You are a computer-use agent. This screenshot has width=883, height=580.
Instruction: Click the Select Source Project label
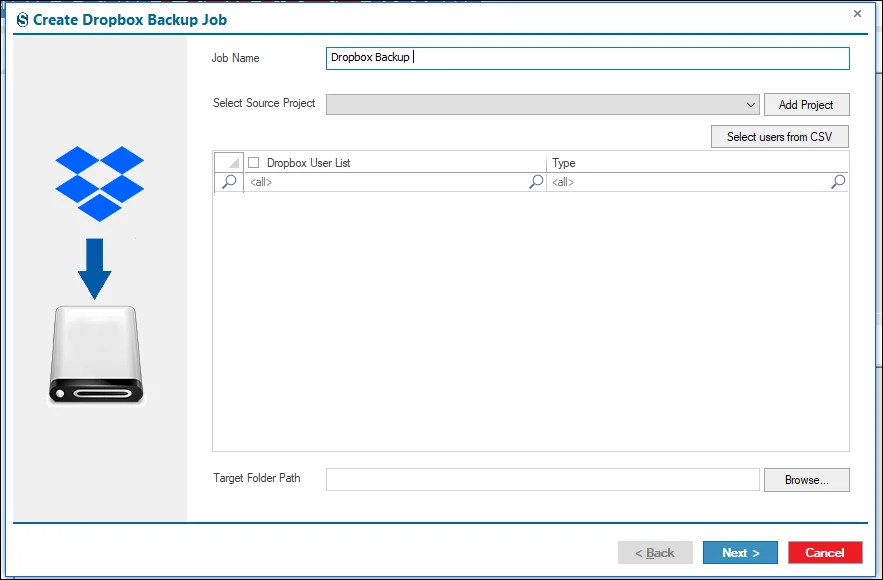coord(264,103)
